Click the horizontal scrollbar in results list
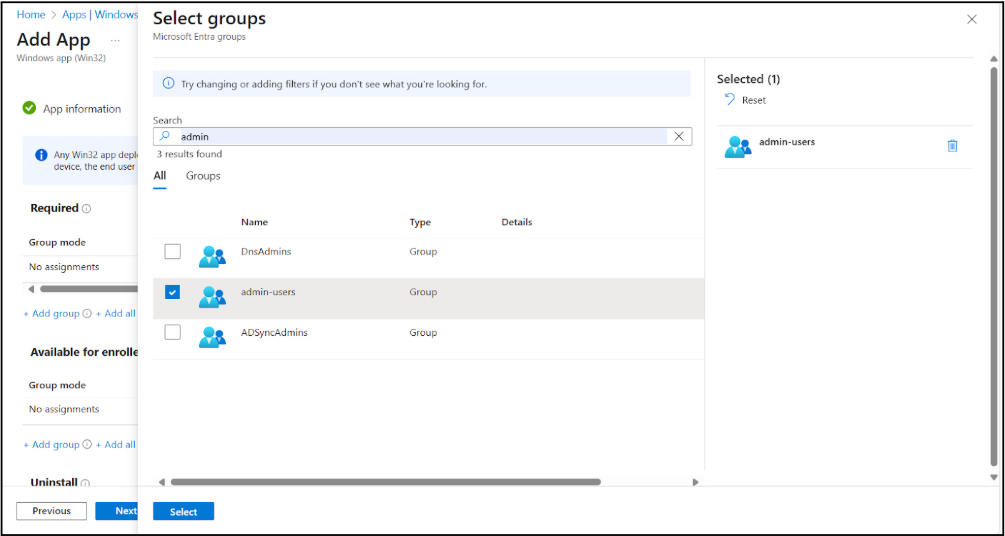The image size is (1005, 536). pyautogui.click(x=385, y=482)
